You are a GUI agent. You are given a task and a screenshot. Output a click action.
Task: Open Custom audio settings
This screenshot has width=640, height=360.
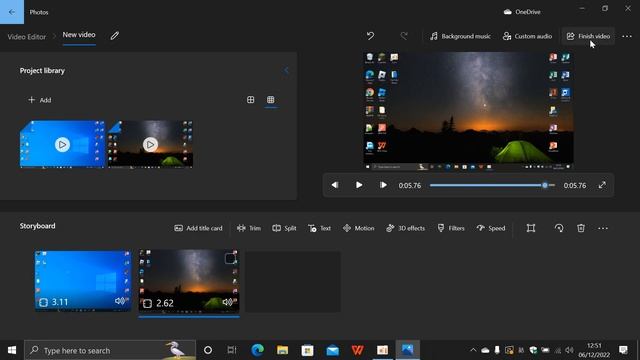(x=527, y=36)
